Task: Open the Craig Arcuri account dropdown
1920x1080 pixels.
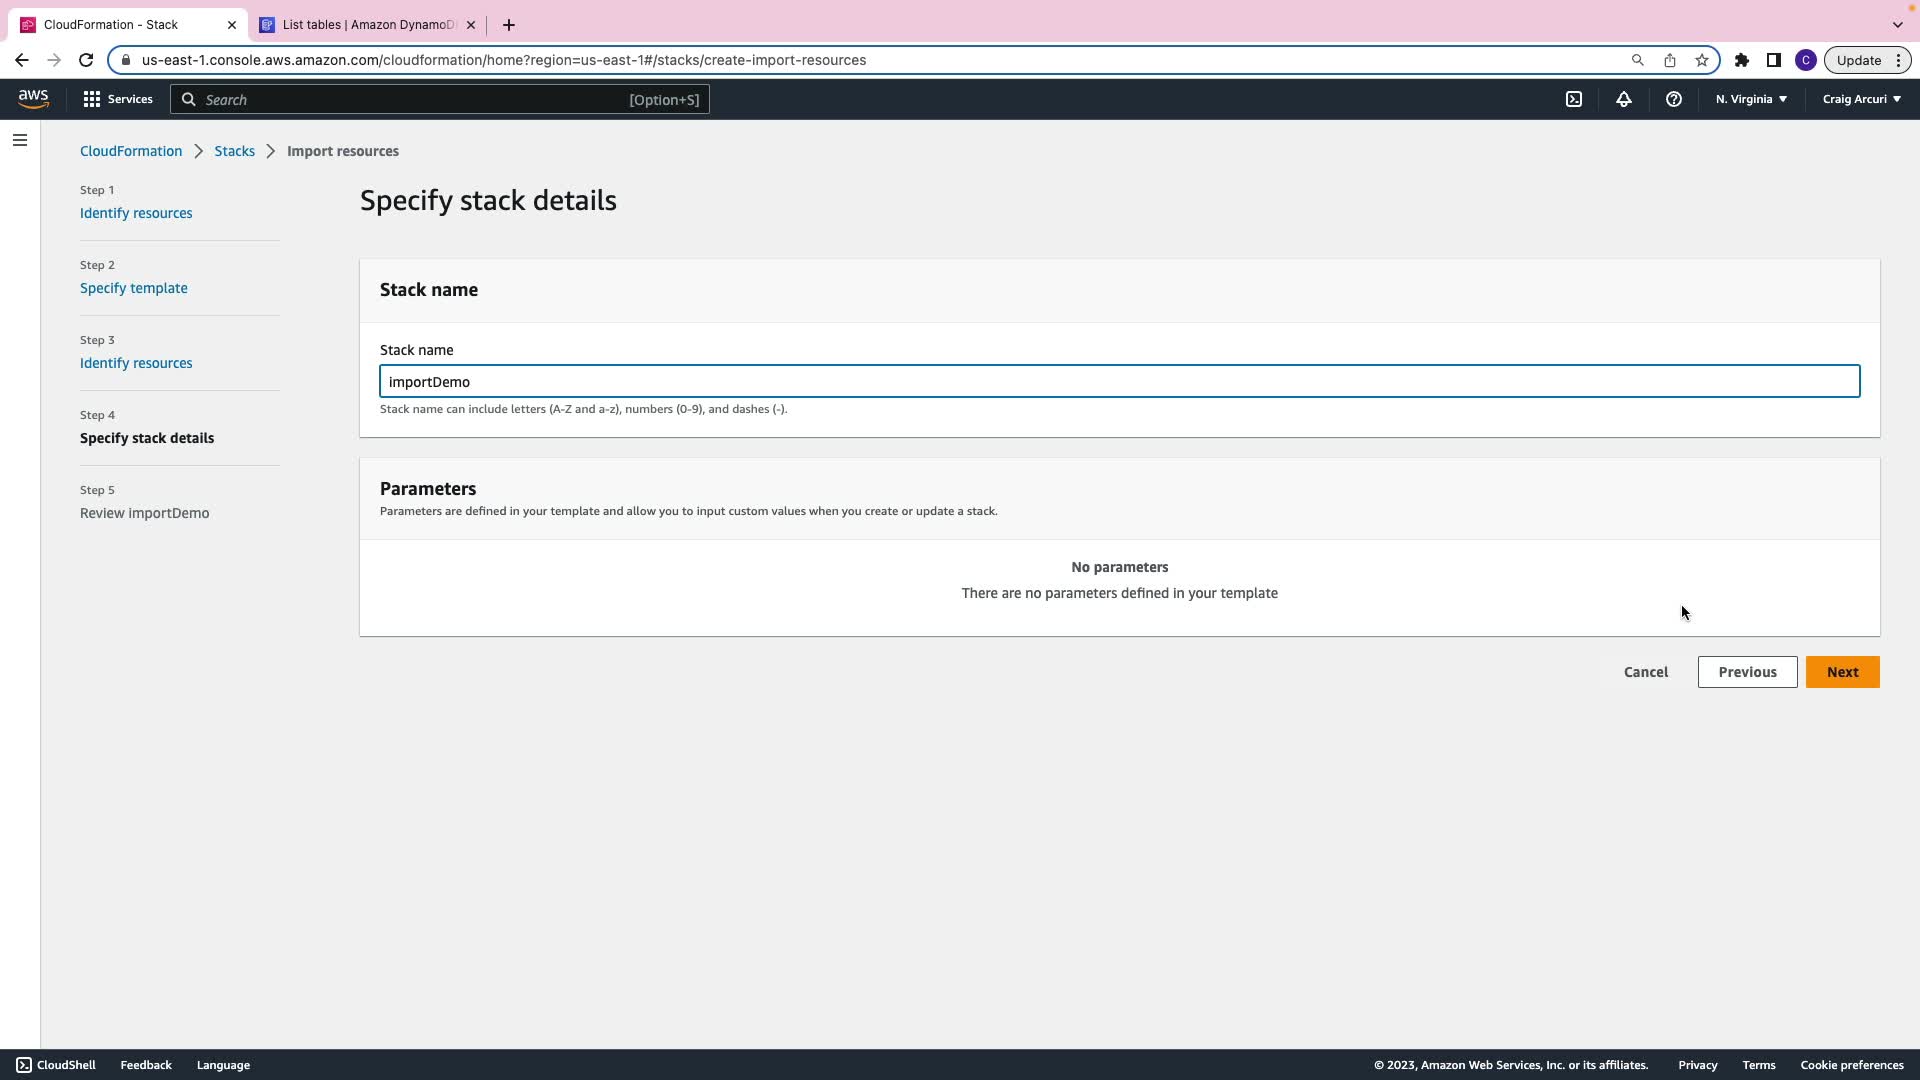Action: pyautogui.click(x=1861, y=99)
